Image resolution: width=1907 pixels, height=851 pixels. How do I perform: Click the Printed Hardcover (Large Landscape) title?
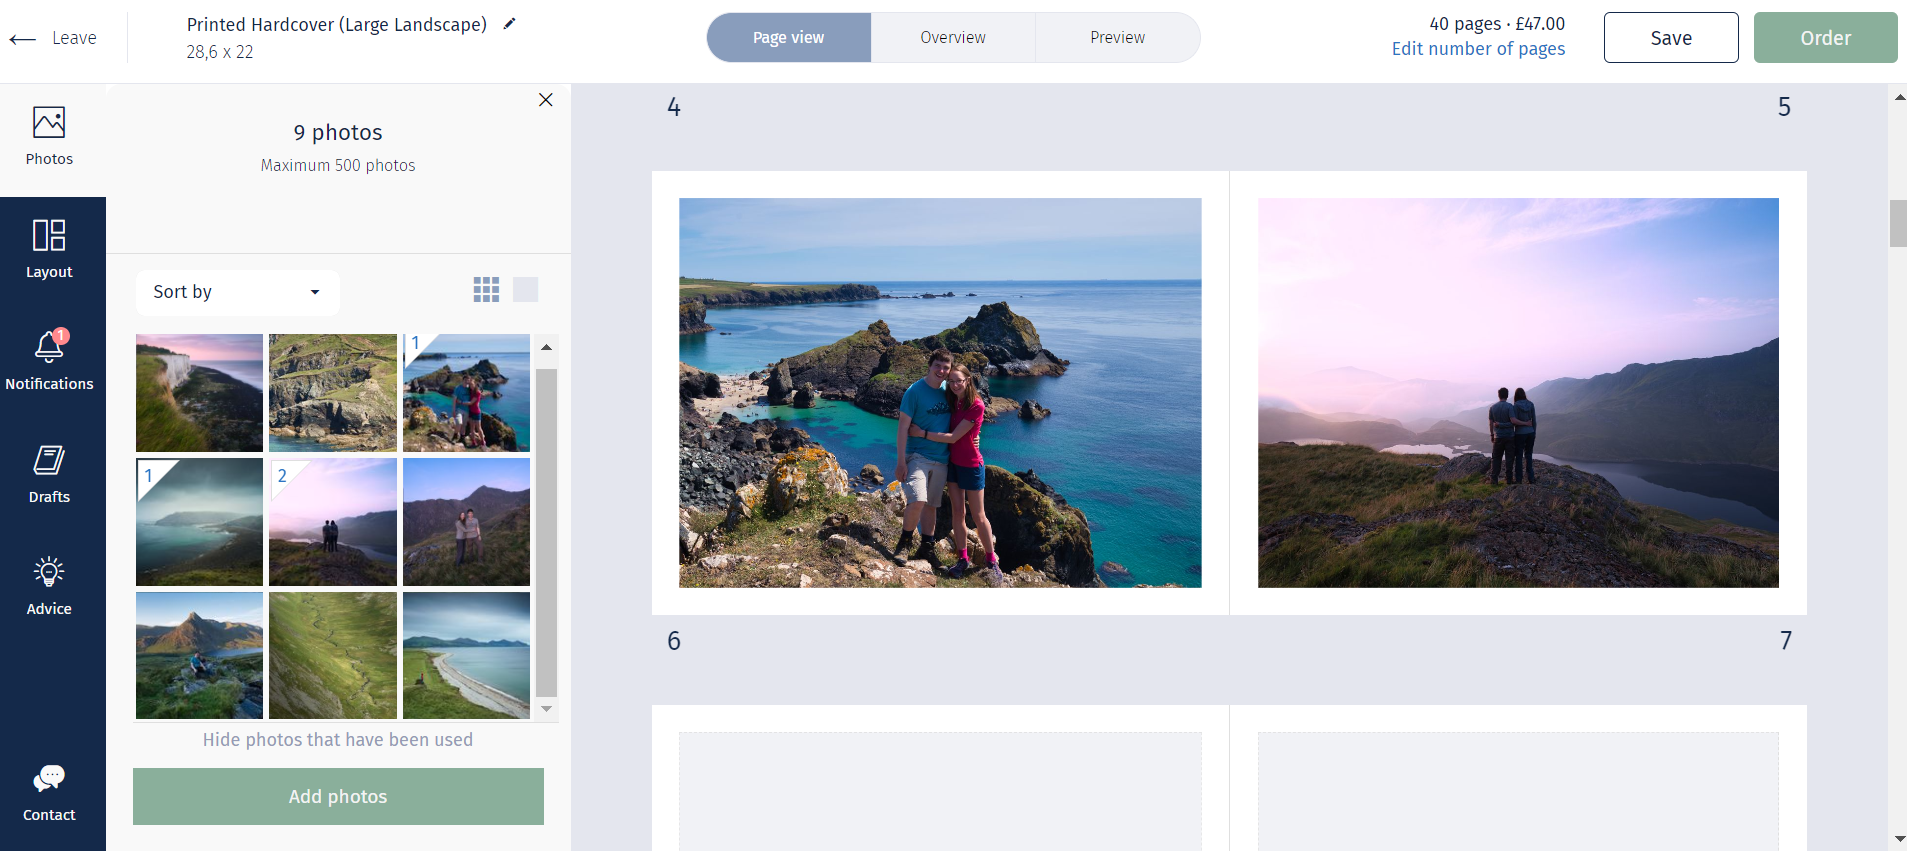click(x=337, y=24)
